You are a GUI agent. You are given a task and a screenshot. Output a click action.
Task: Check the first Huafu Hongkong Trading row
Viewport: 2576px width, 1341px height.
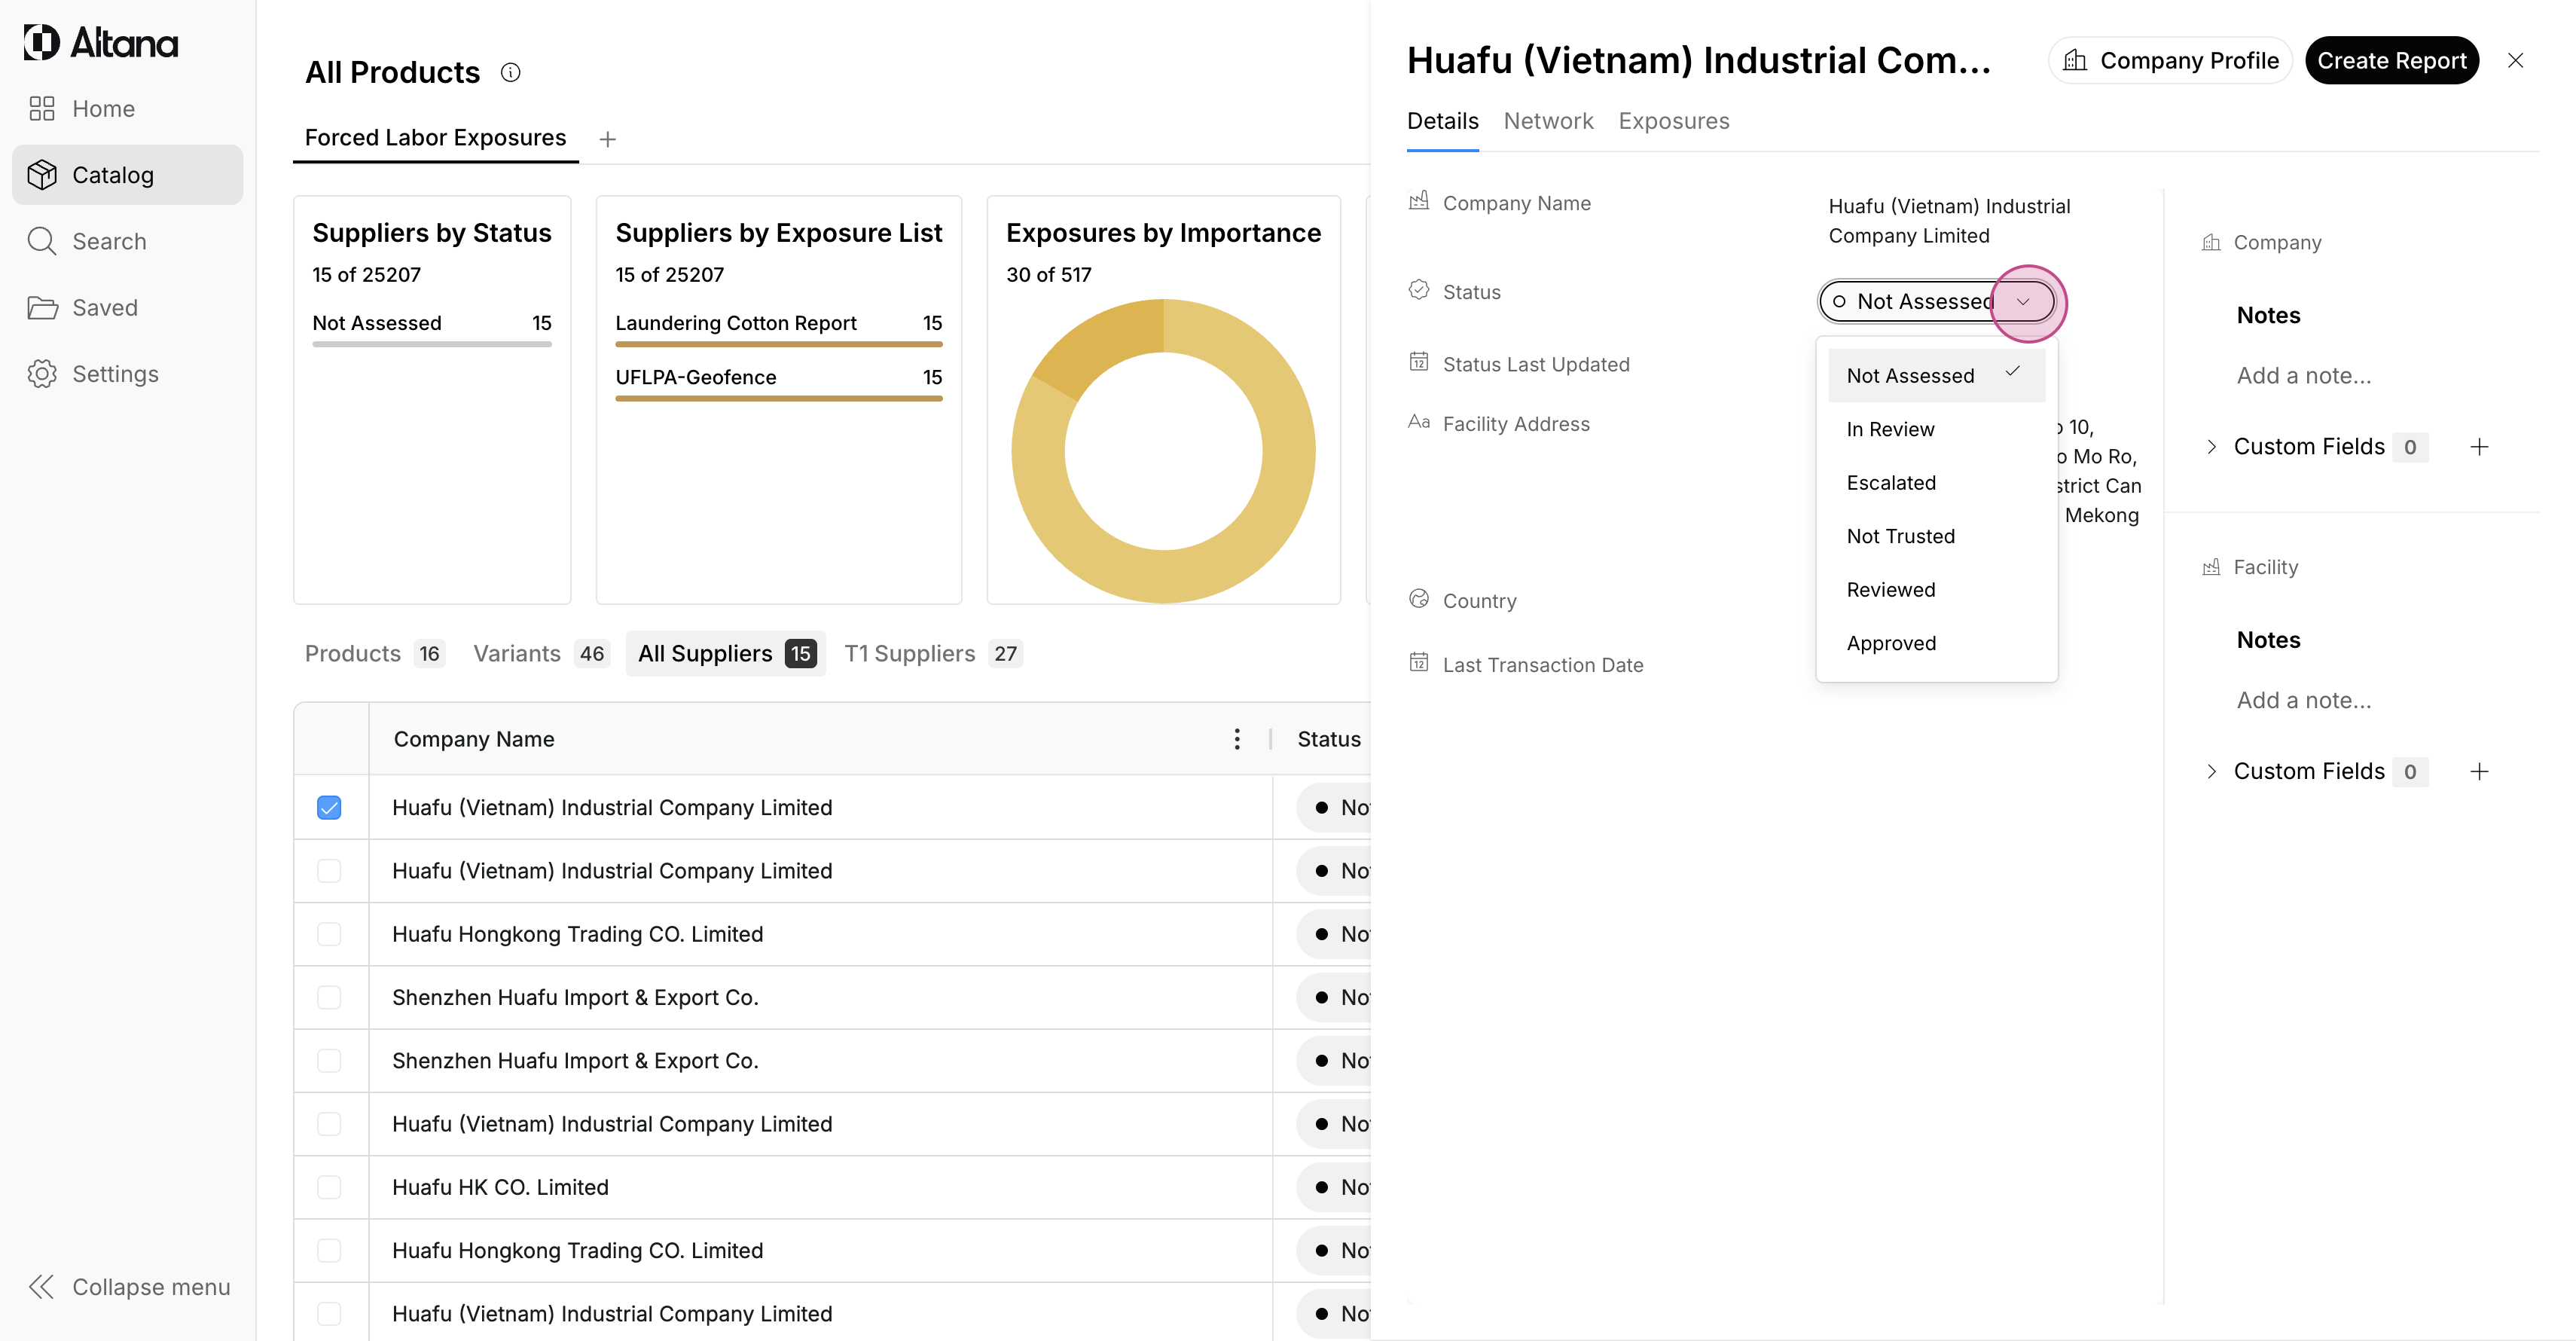click(329, 934)
